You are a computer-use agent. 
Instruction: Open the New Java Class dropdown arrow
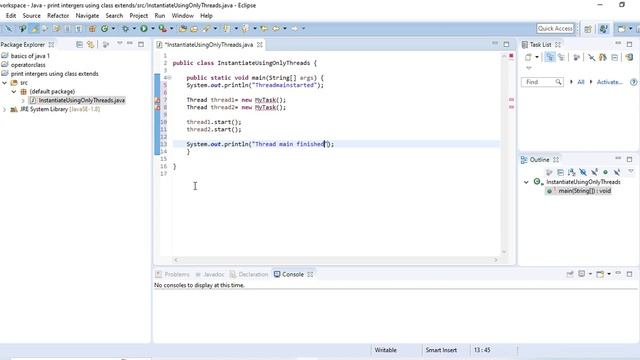click(113, 29)
